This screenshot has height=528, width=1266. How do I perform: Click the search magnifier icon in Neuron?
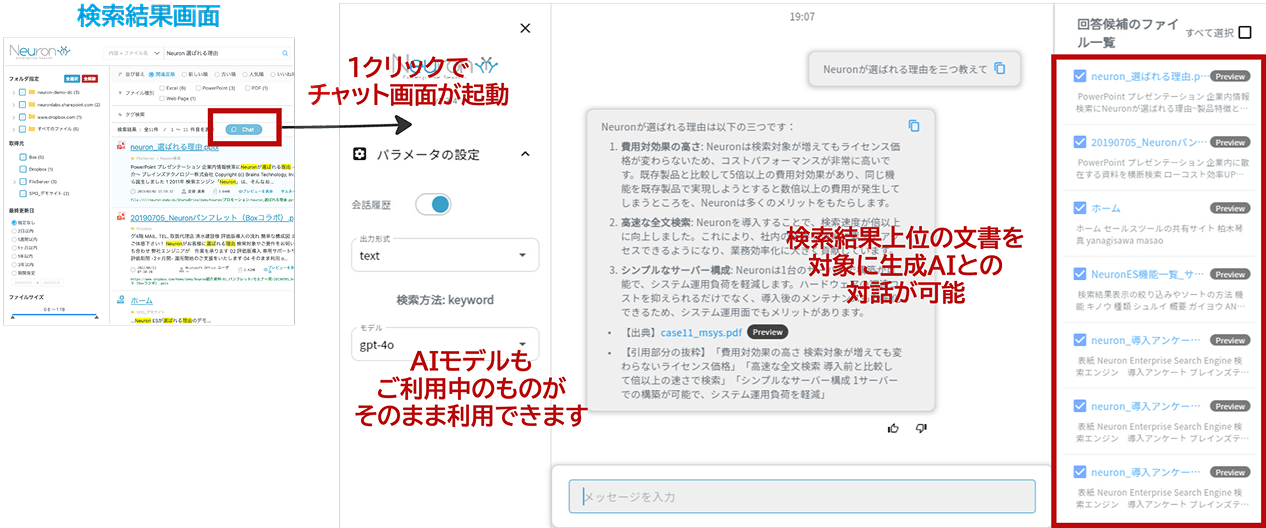tap(285, 53)
